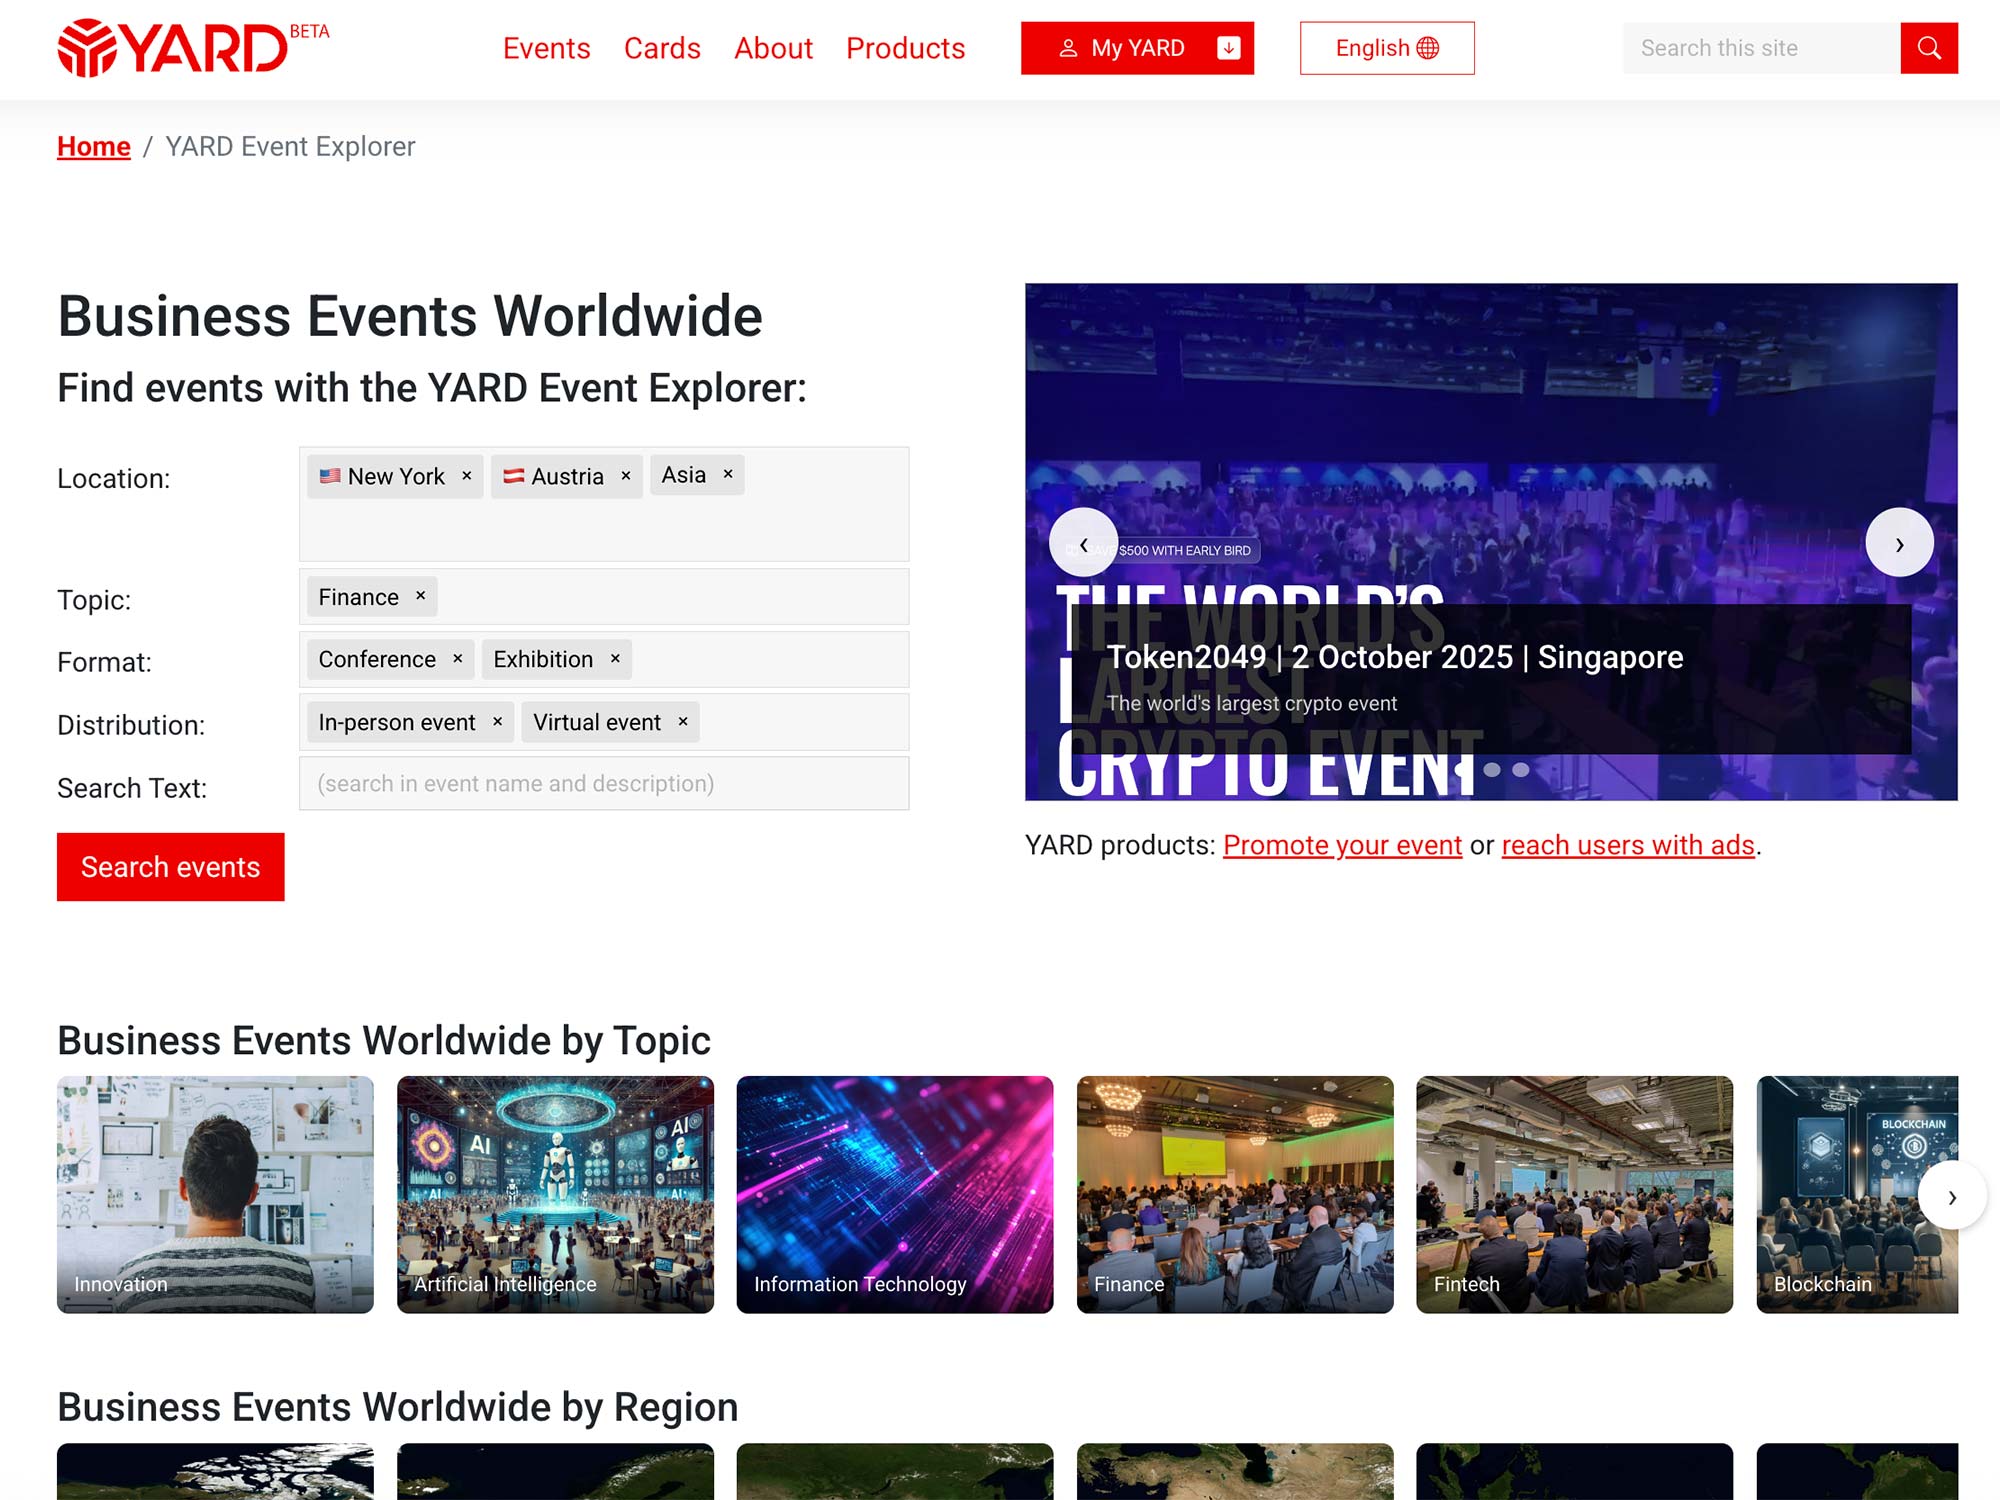Open the Blockchain topic card
The height and width of the screenshot is (1500, 2000).
point(1857,1194)
